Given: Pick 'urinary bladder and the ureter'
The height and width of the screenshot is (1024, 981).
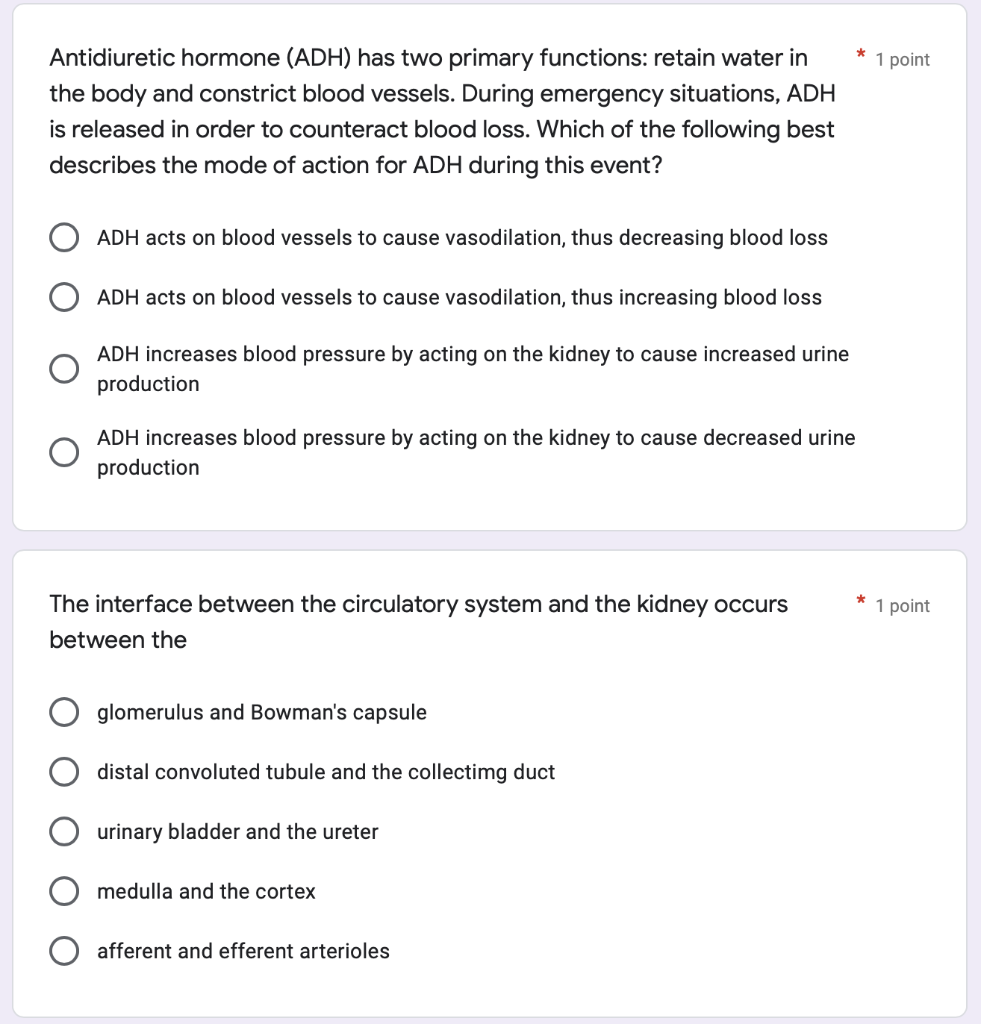Looking at the screenshot, I should coord(64,831).
